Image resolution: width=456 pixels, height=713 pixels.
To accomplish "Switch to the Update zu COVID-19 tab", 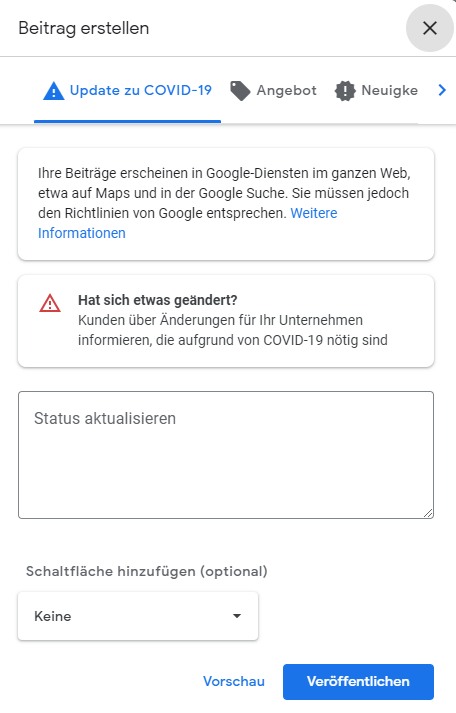I will [x=127, y=90].
